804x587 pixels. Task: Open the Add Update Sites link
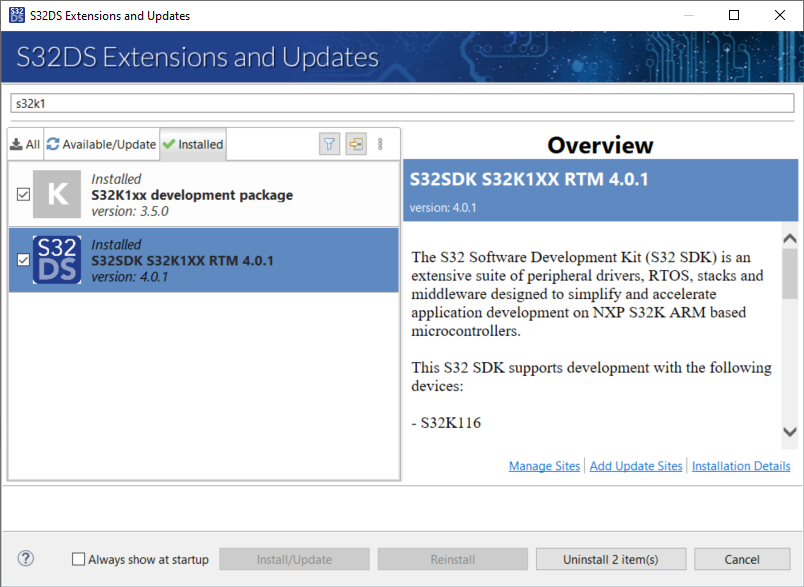tap(636, 466)
